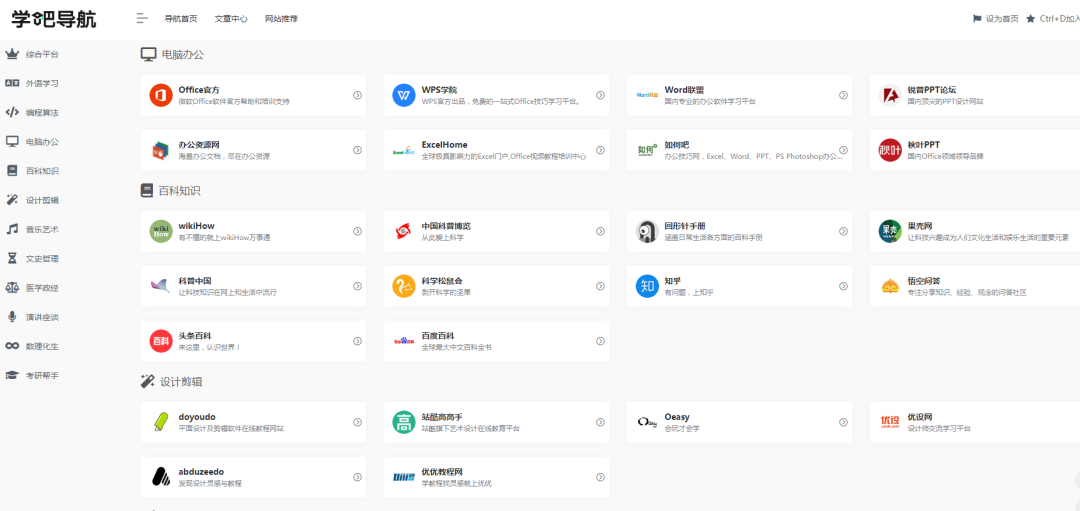This screenshot has width=1080, height=511.
Task: Select 百科知识 in the sidebar
Action: click(x=42, y=171)
